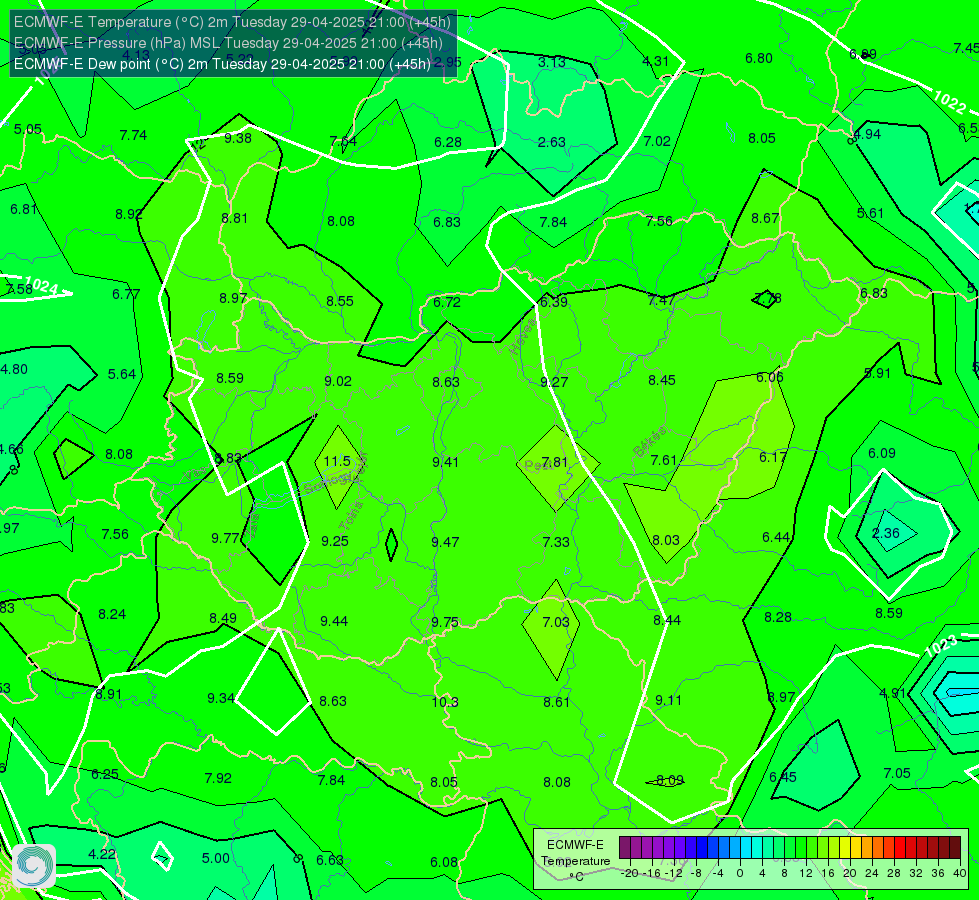
Task: Click the 8.45 temperature value
Action: (662, 380)
